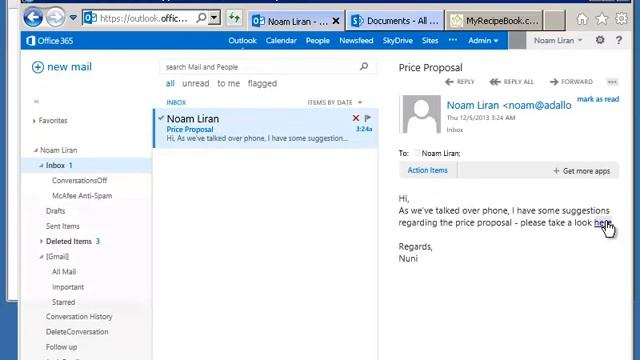Filter messages by flagged

[262, 83]
